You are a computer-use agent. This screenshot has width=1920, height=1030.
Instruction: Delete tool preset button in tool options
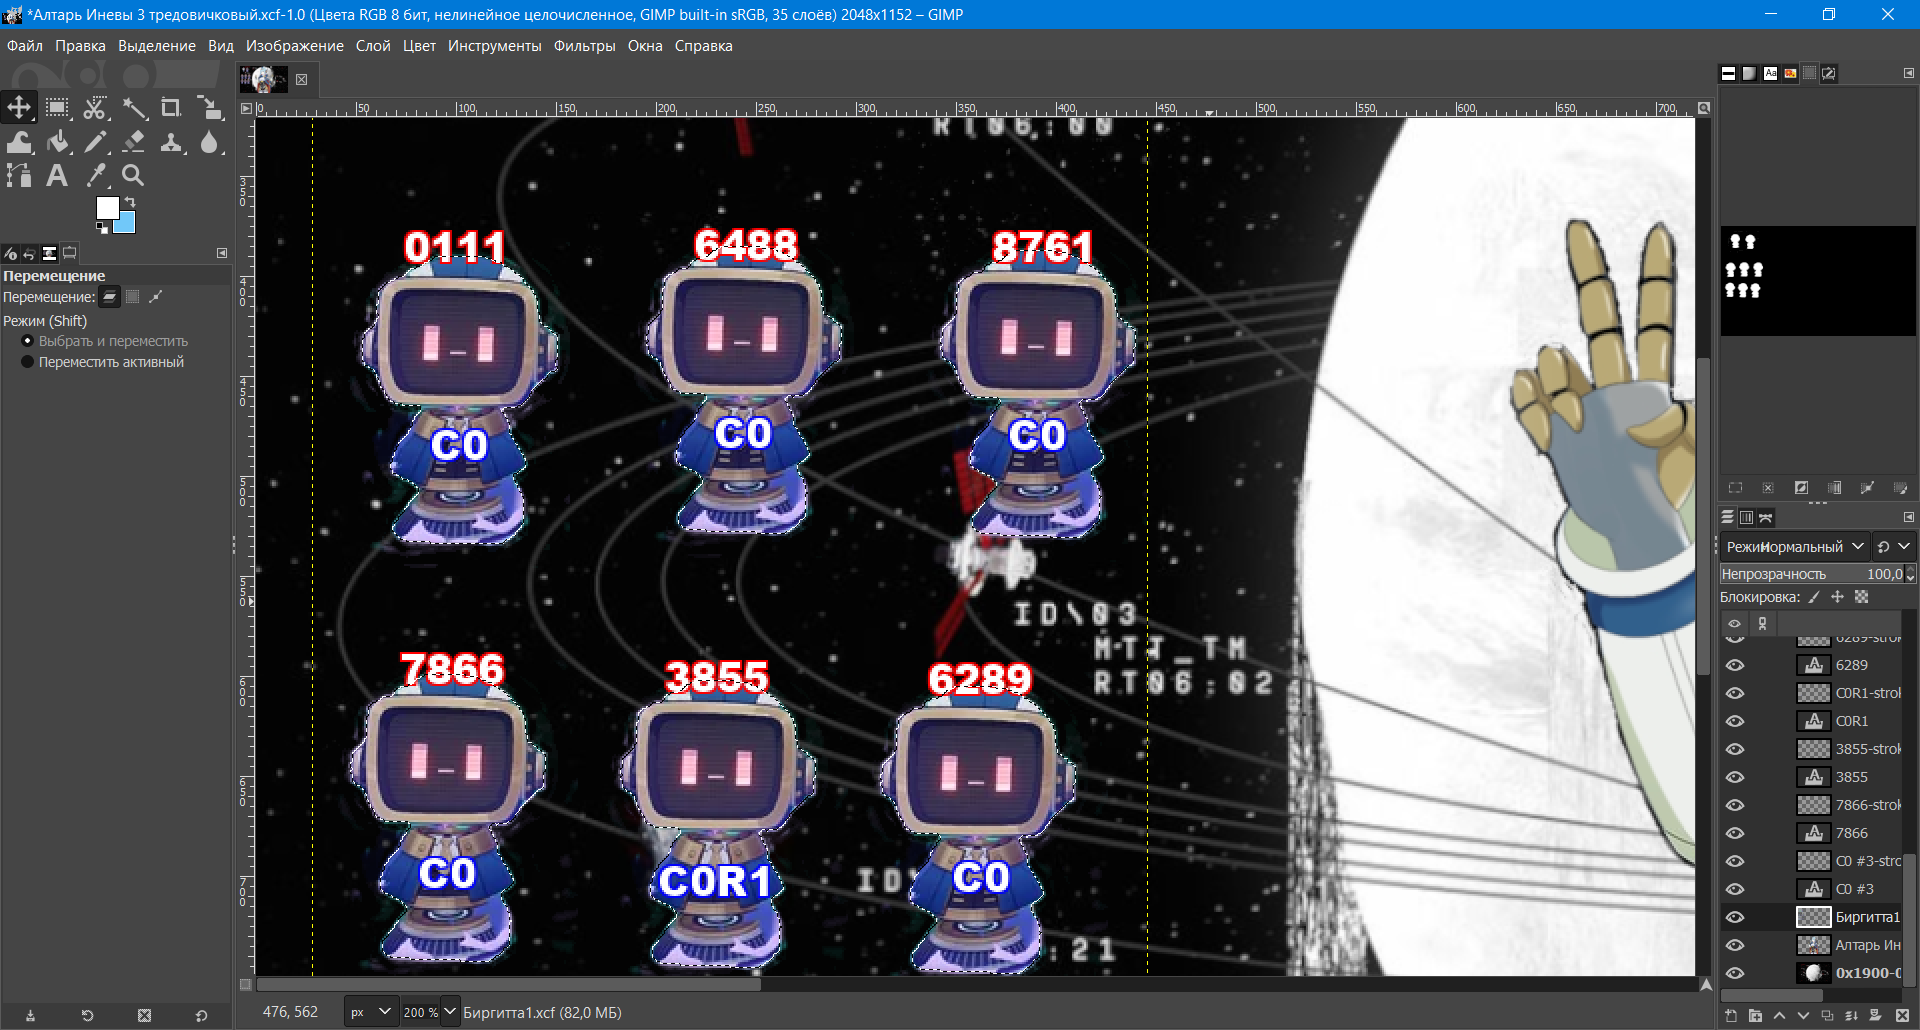tap(144, 1016)
